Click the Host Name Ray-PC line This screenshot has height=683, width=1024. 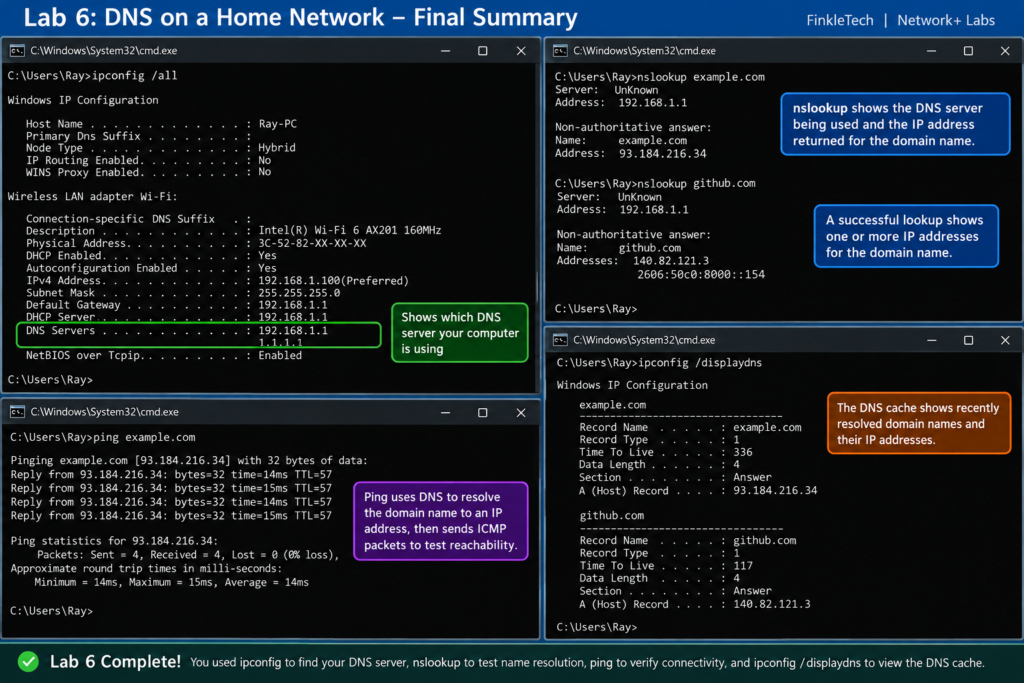(x=161, y=124)
